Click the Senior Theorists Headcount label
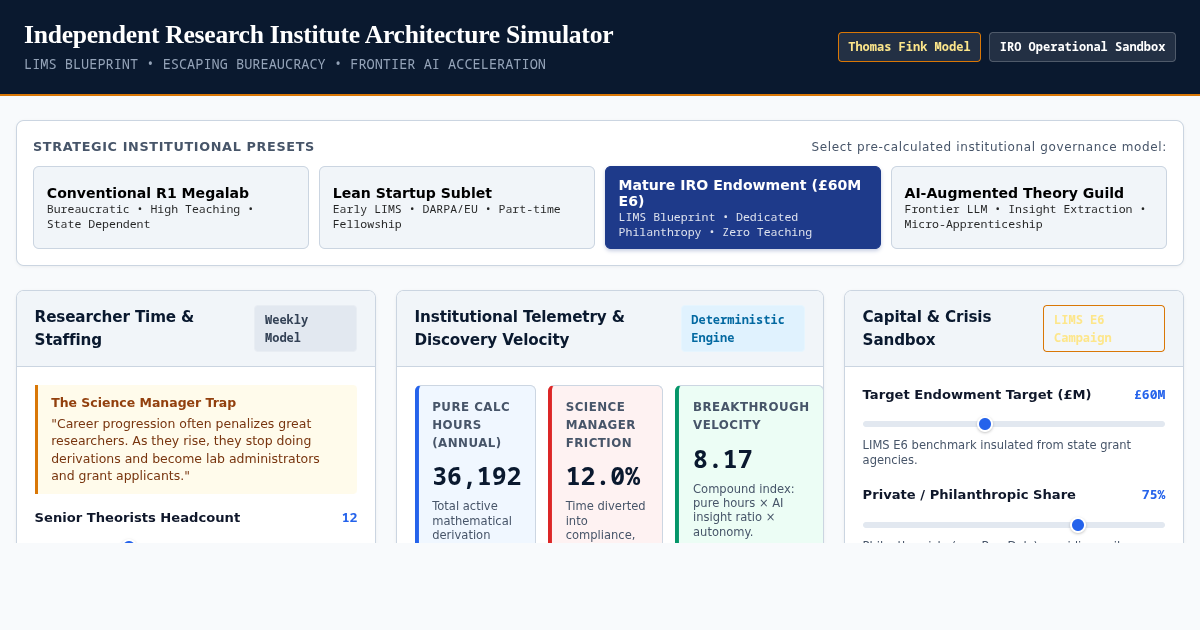 click(137, 518)
